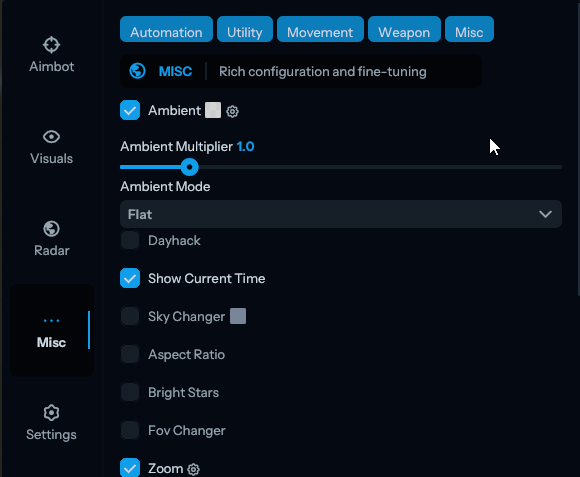The image size is (580, 477).
Task: Click the globe icon beside MISC header
Action: click(138, 71)
